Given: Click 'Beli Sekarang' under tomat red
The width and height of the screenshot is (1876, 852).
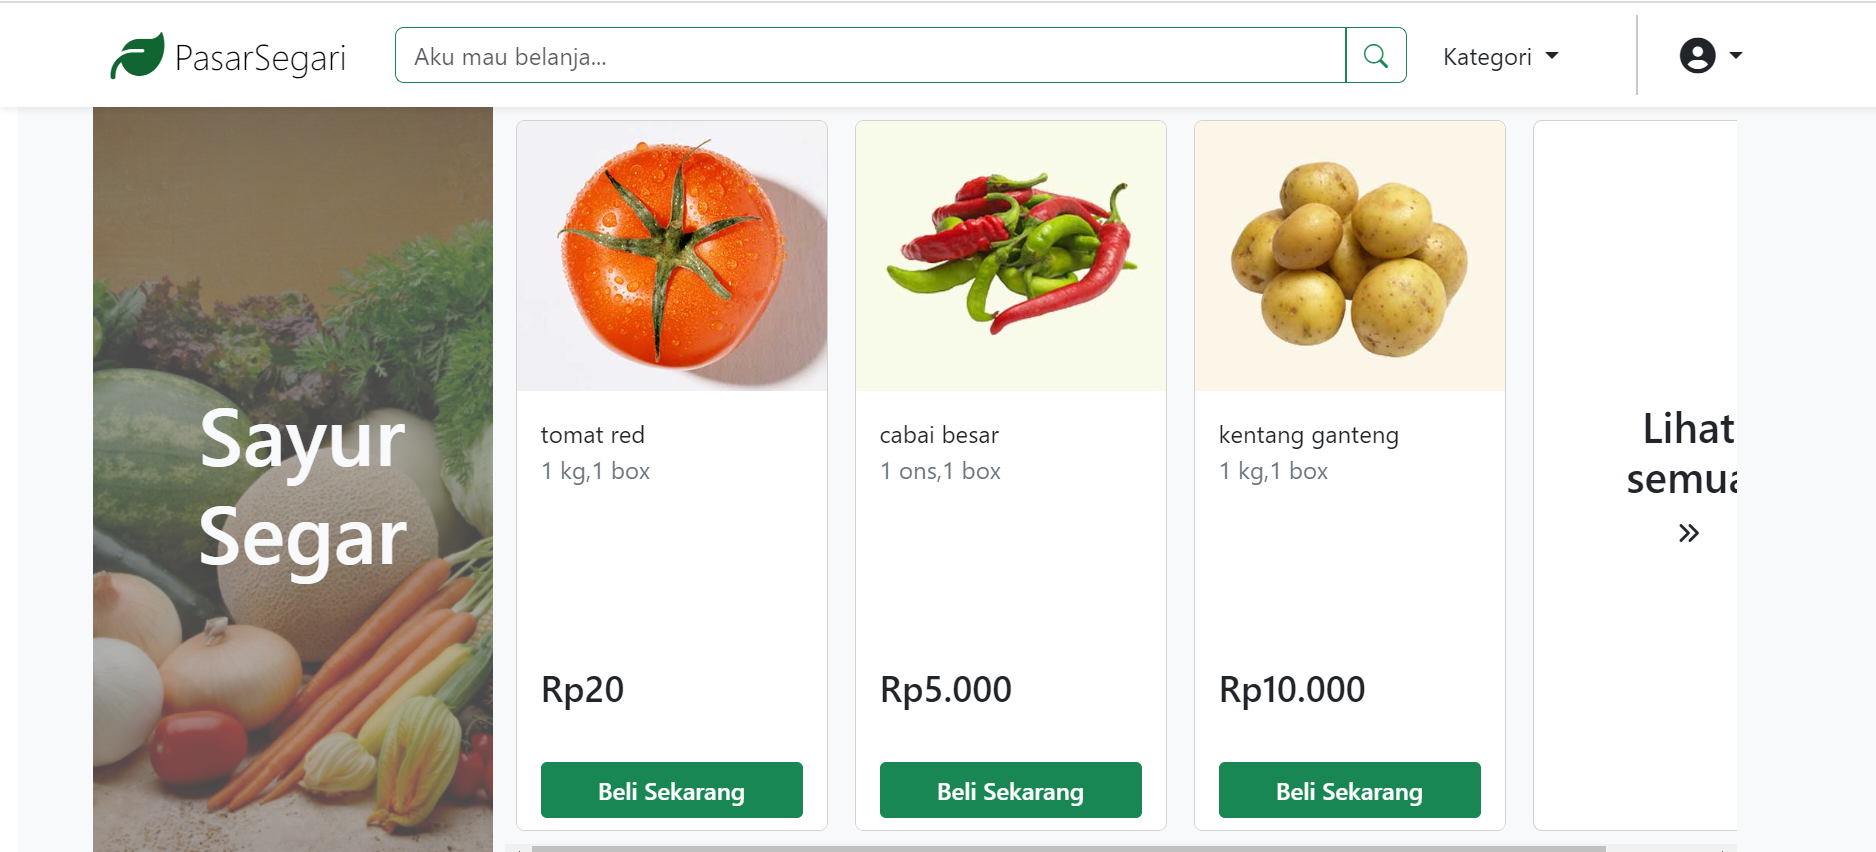Looking at the screenshot, I should [671, 790].
